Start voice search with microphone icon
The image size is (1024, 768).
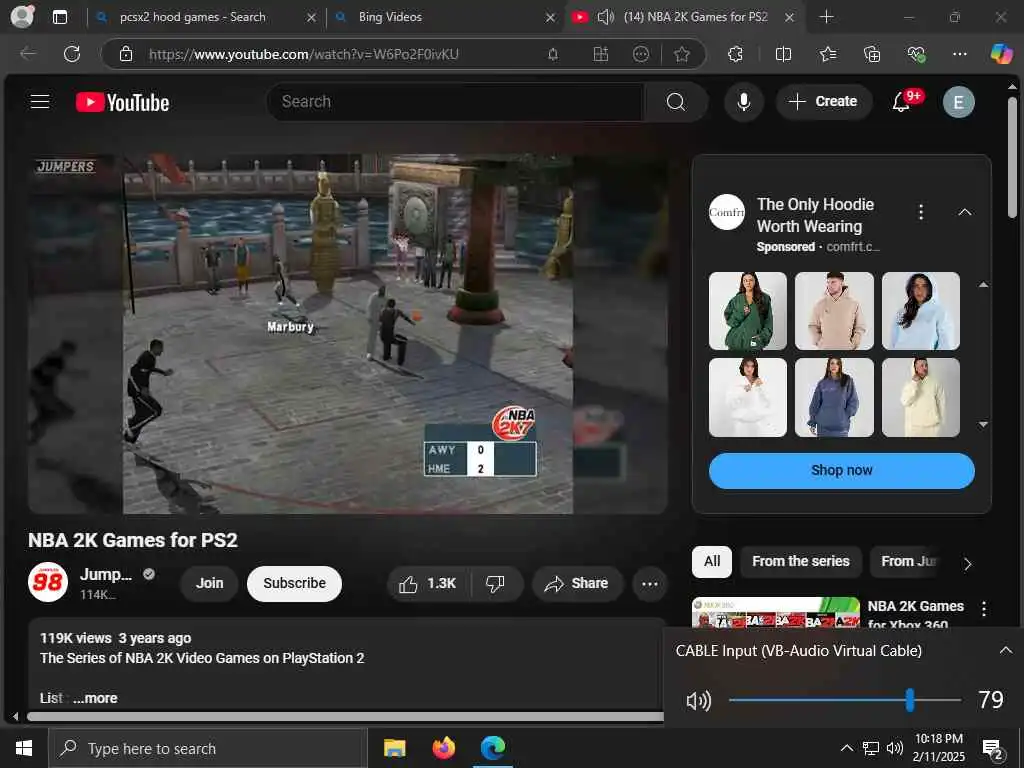tap(743, 102)
